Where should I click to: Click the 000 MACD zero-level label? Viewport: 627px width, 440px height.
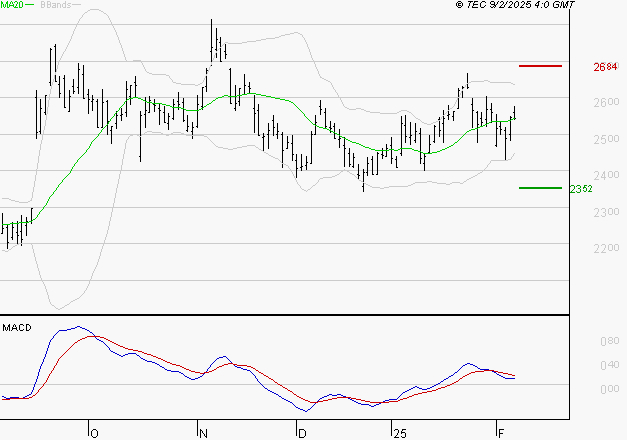(607, 388)
